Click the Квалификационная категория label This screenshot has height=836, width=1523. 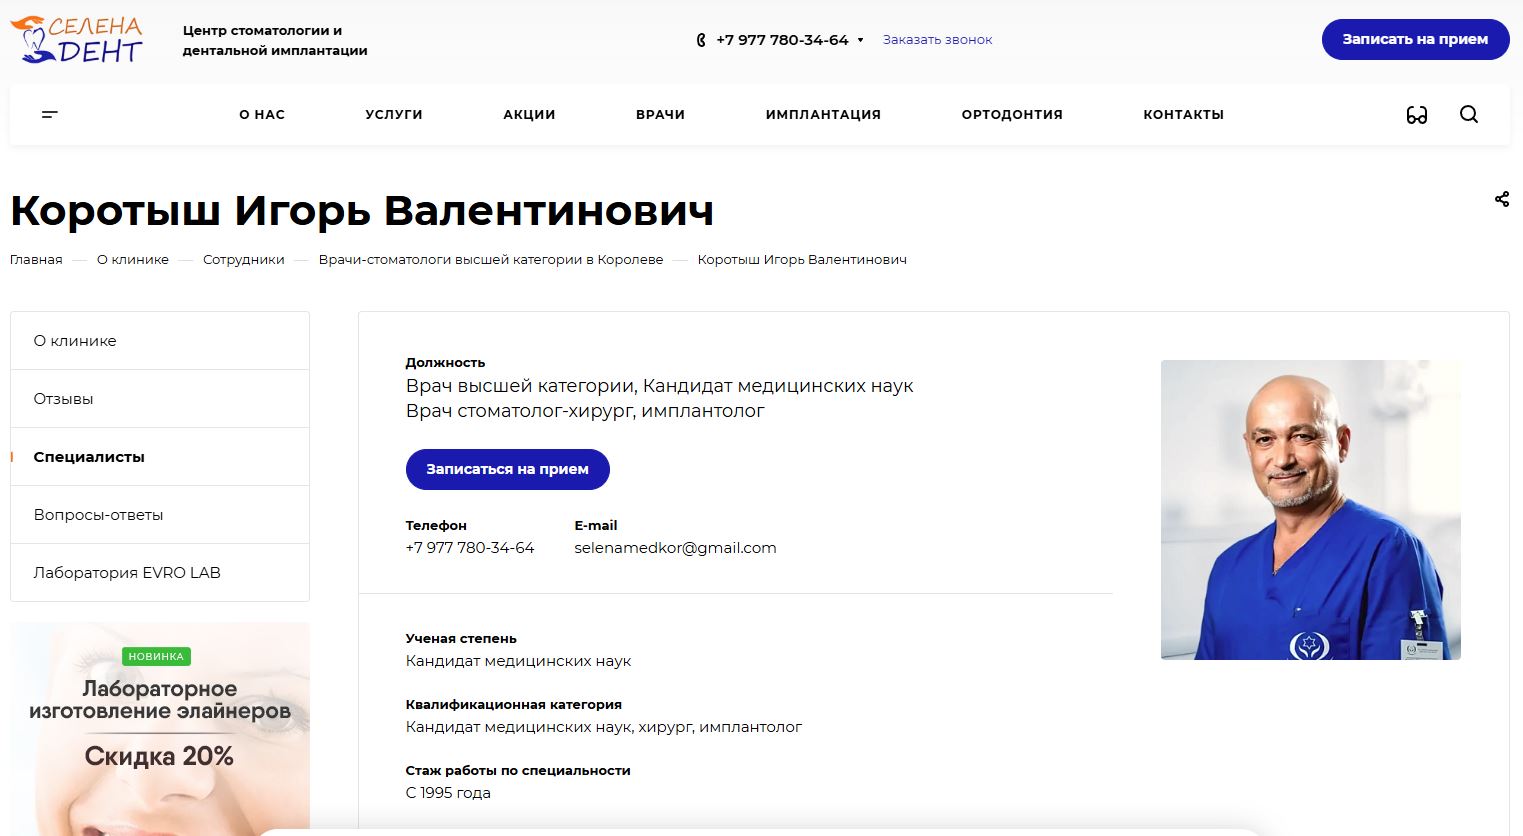click(x=514, y=705)
